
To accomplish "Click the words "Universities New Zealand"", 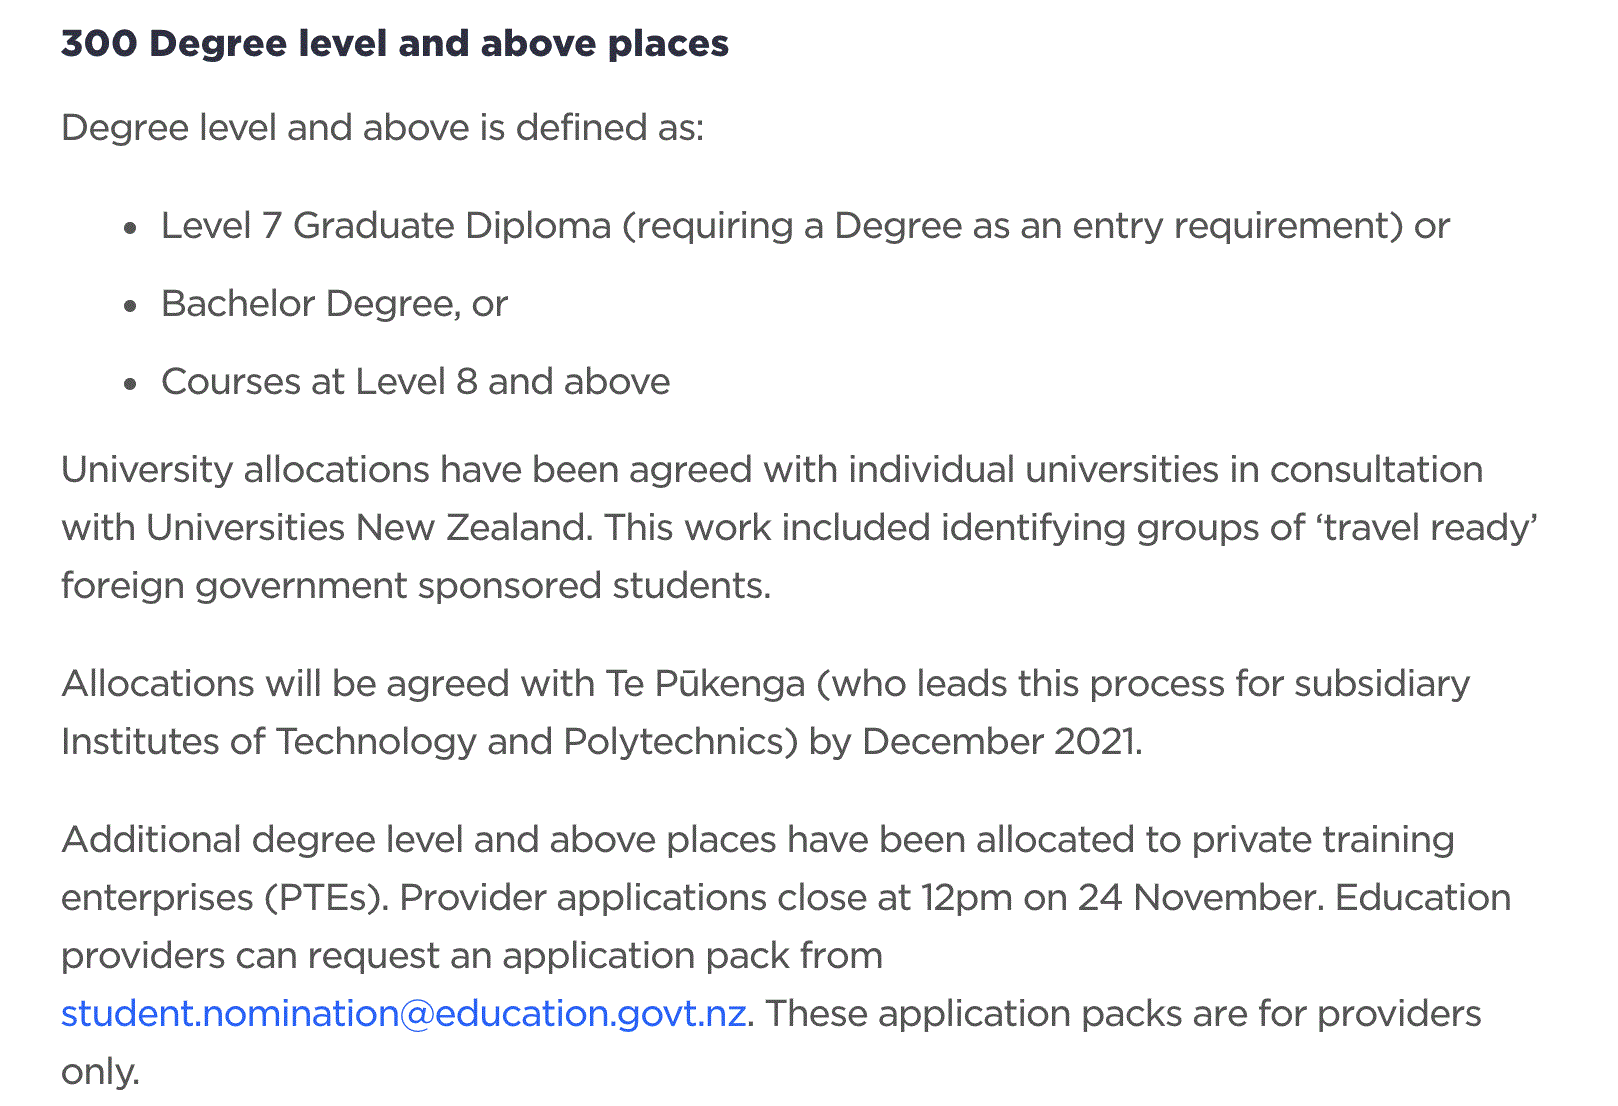I will coord(366,528).
